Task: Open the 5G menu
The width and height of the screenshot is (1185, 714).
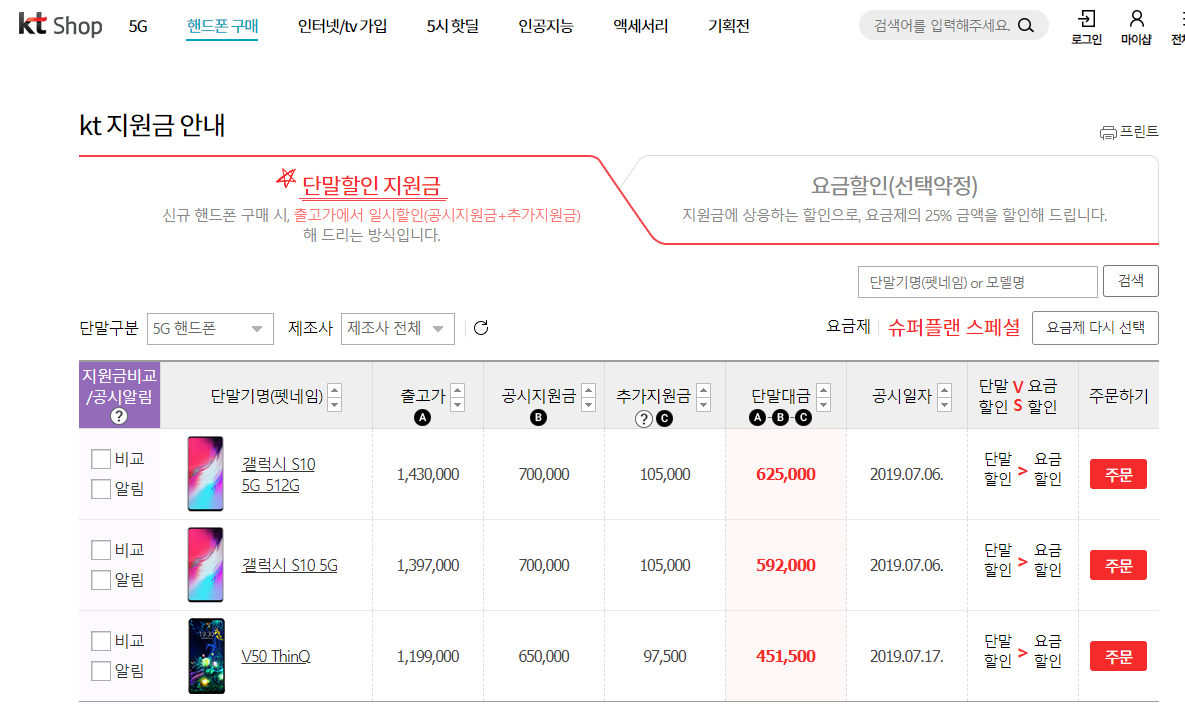Action: coord(138,26)
